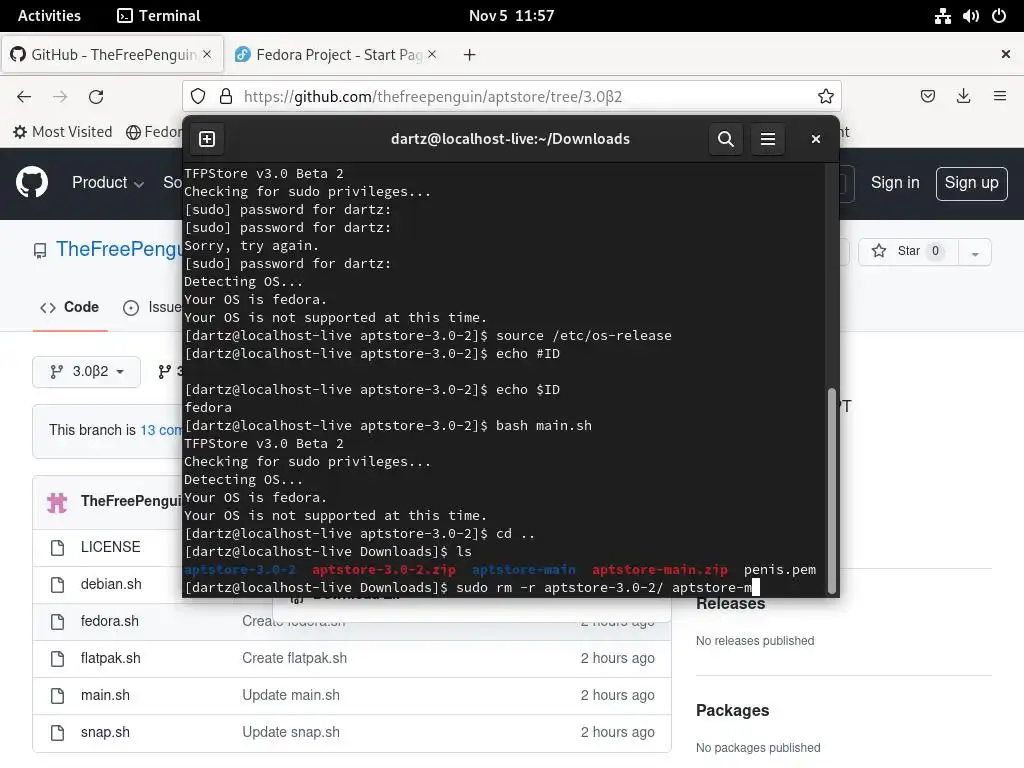Expand the Product menu
Viewport: 1024px width, 768px height.
(x=108, y=183)
